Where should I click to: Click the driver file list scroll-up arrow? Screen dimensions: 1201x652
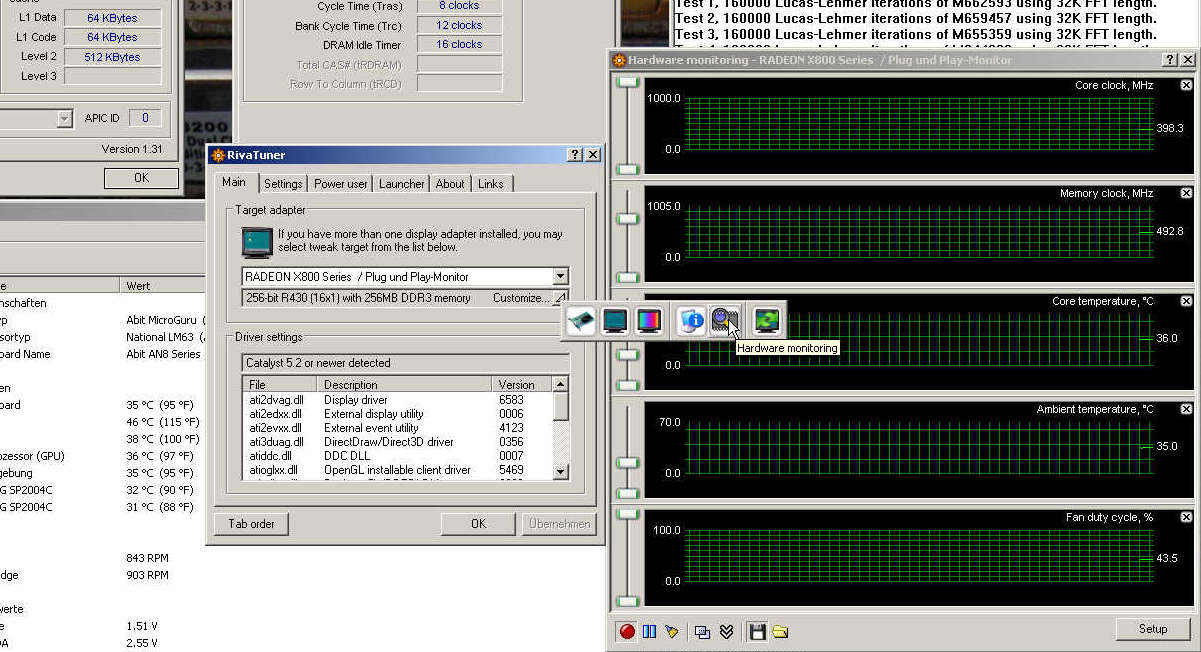[x=561, y=384]
